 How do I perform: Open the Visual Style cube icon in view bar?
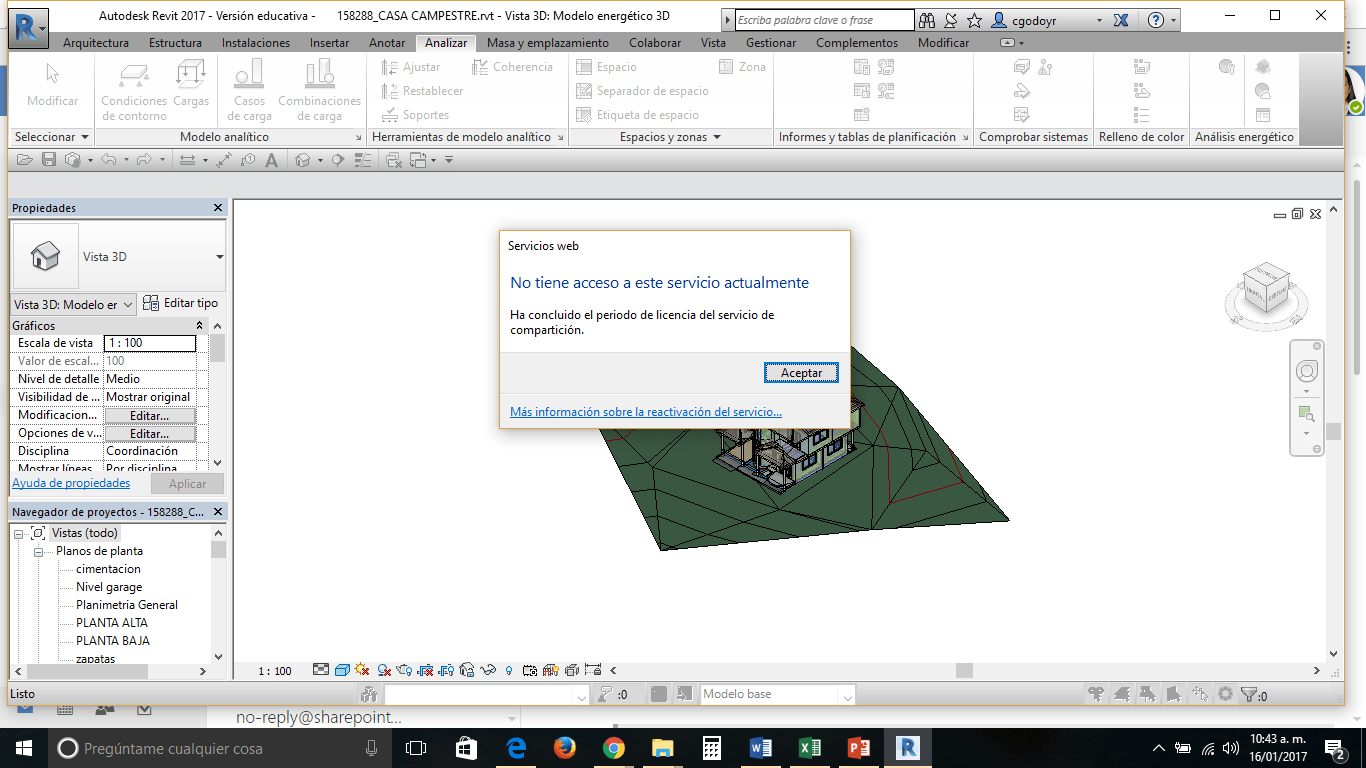pyautogui.click(x=342, y=670)
